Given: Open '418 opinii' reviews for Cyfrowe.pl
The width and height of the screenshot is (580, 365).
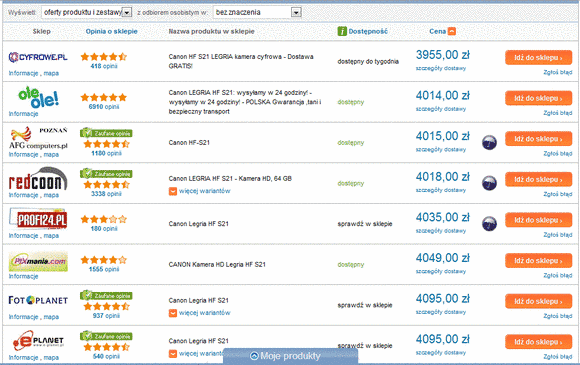Looking at the screenshot, I should pos(104,66).
